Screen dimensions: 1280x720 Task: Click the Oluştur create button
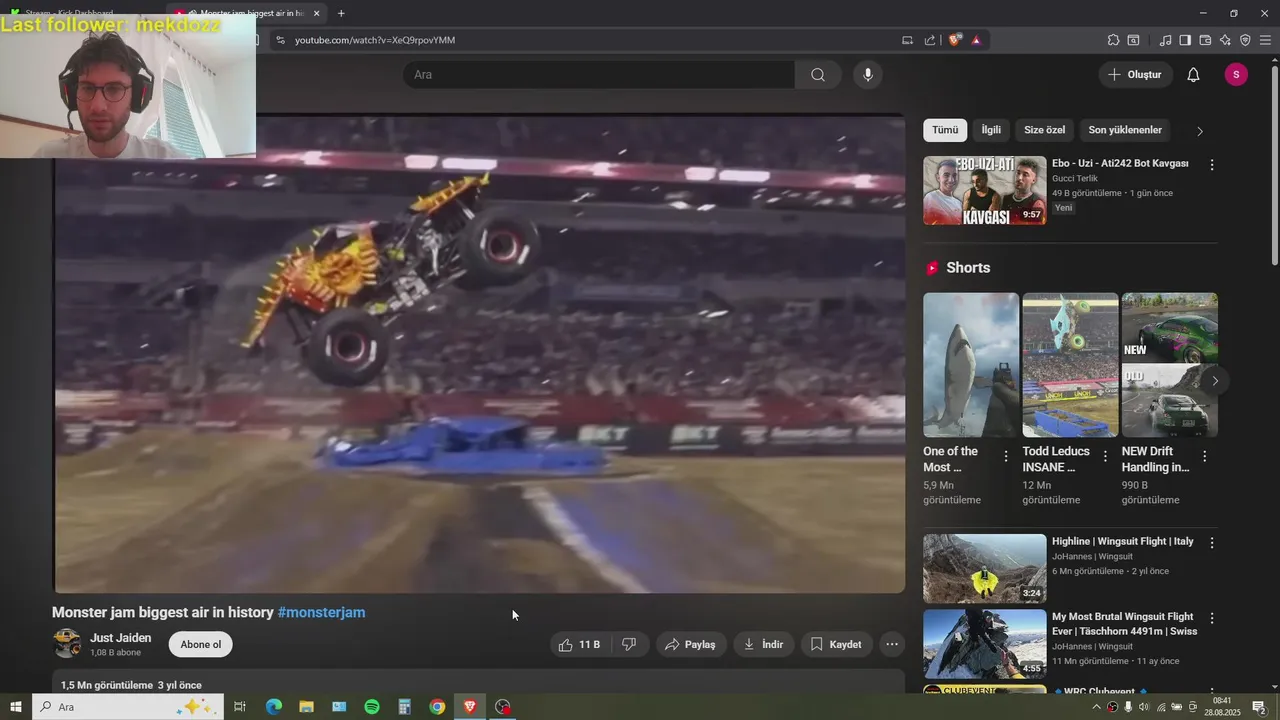click(x=1136, y=75)
